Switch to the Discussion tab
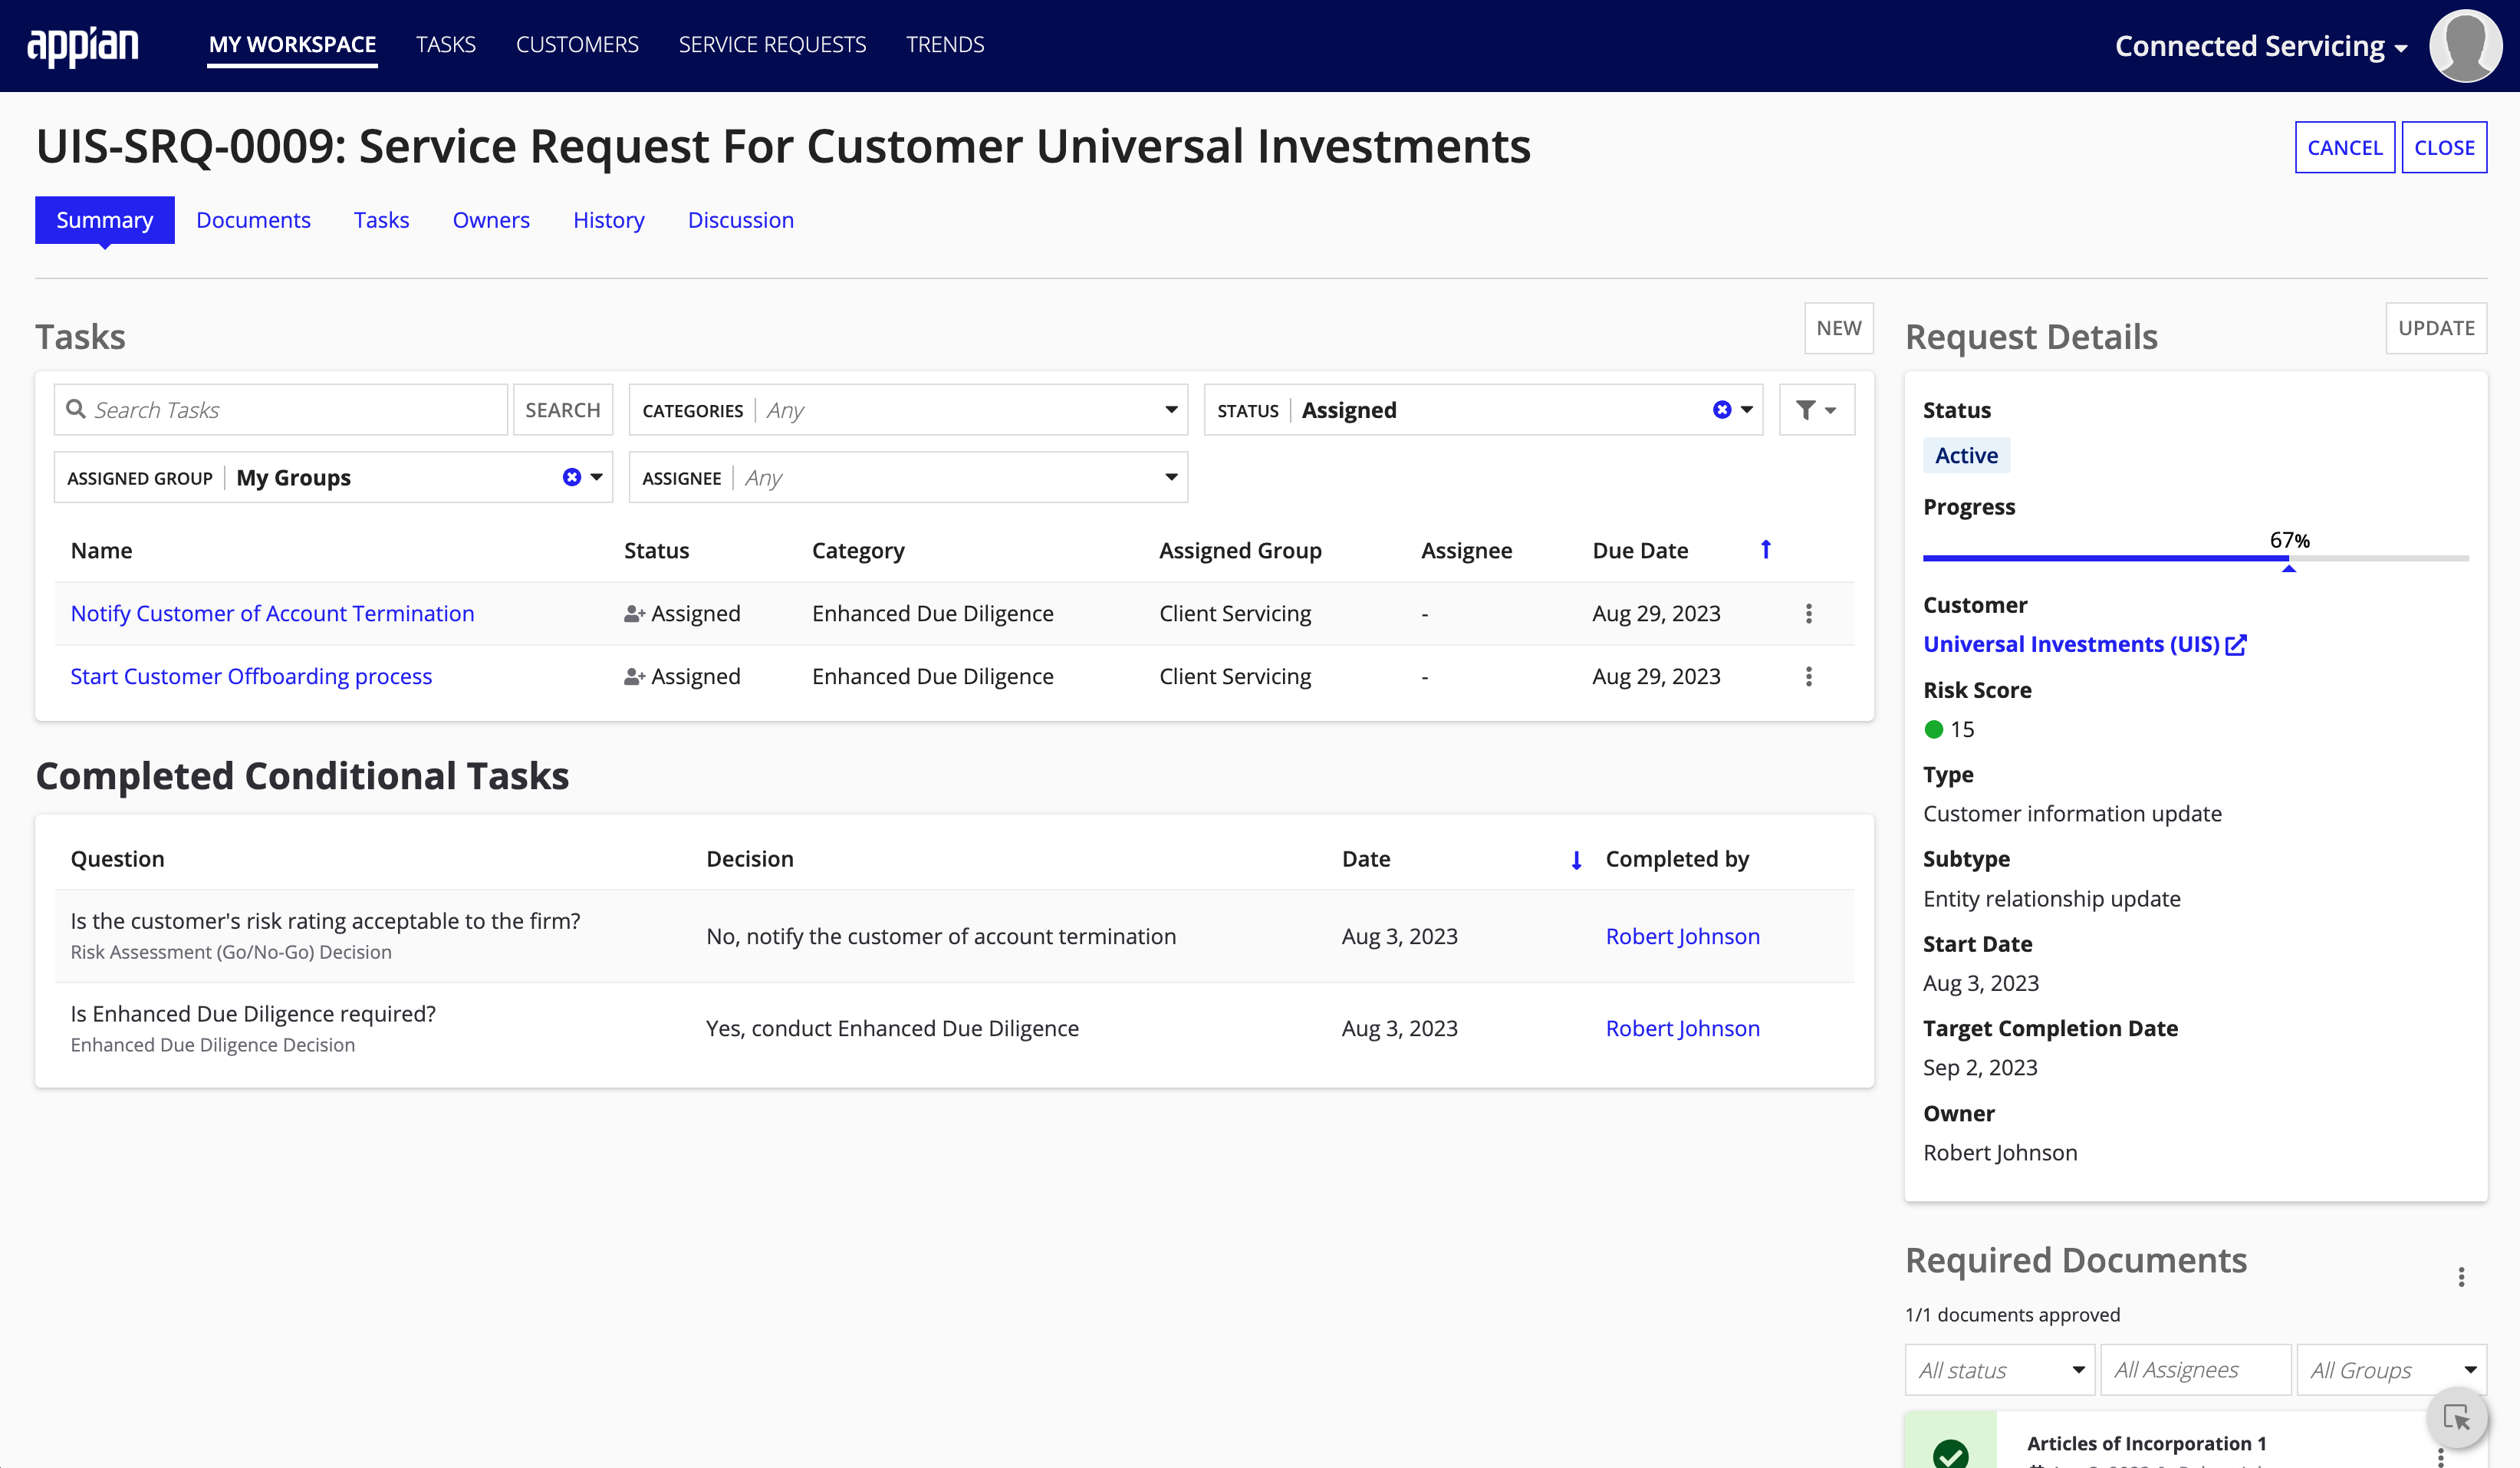 [740, 220]
